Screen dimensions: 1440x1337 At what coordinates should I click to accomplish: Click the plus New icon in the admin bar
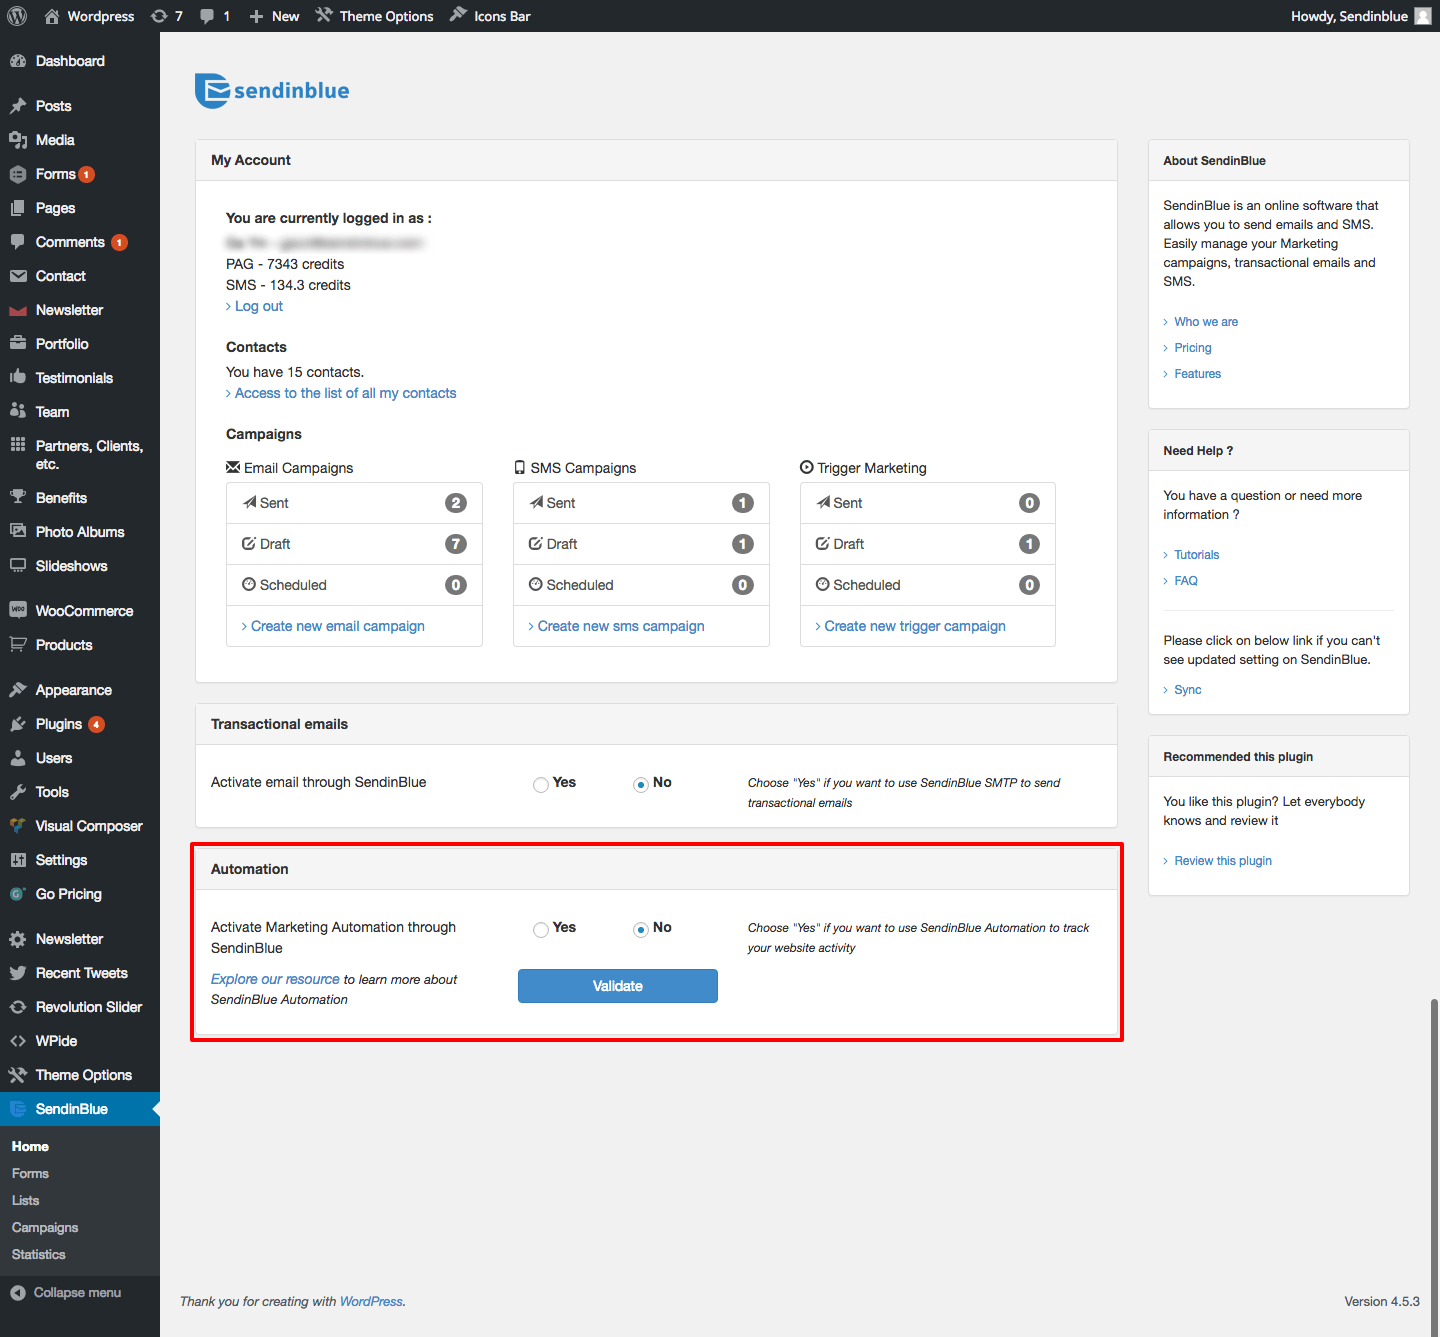(x=256, y=16)
